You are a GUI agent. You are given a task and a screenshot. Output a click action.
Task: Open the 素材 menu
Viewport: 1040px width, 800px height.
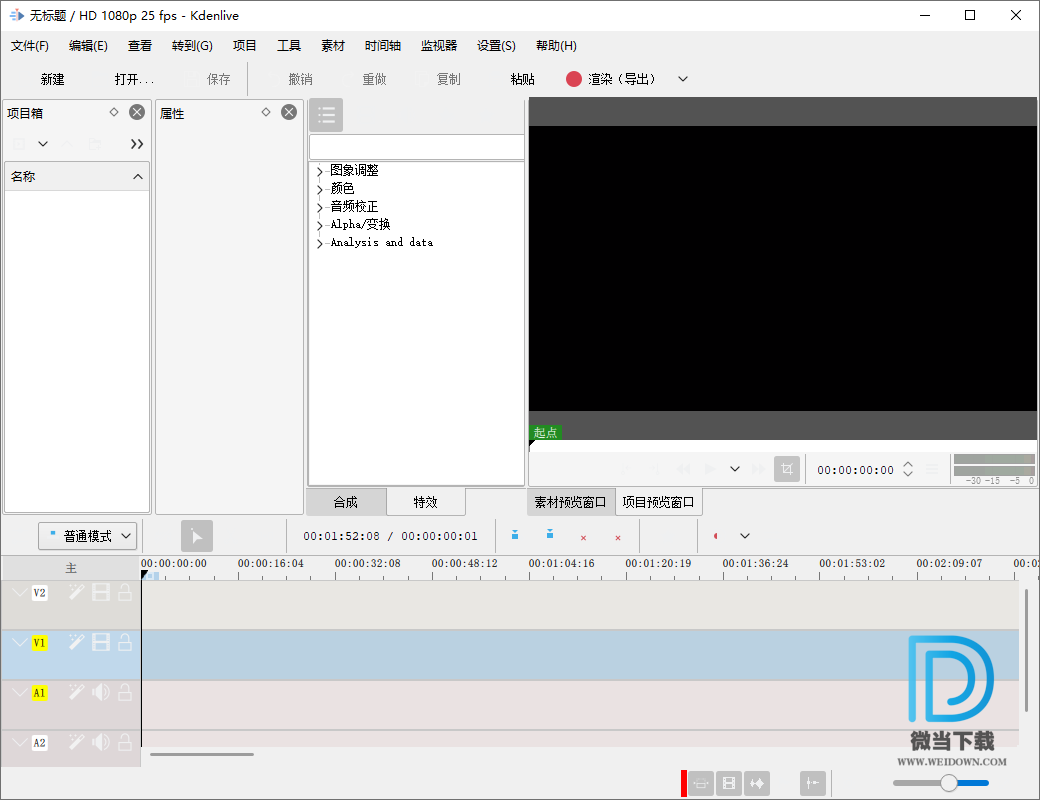(x=333, y=46)
